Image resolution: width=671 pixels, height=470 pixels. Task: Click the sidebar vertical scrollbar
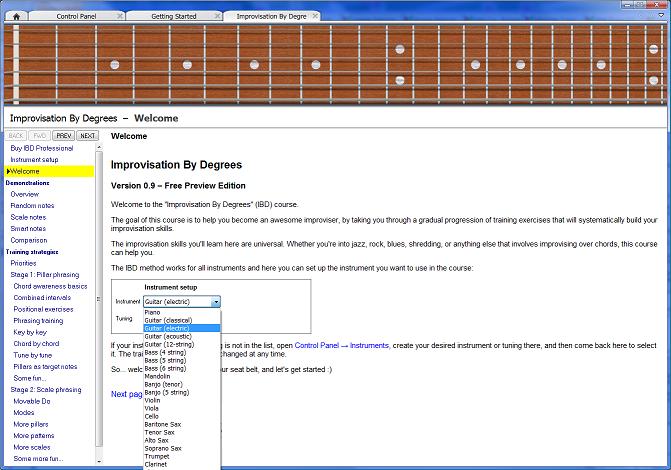click(x=99, y=300)
